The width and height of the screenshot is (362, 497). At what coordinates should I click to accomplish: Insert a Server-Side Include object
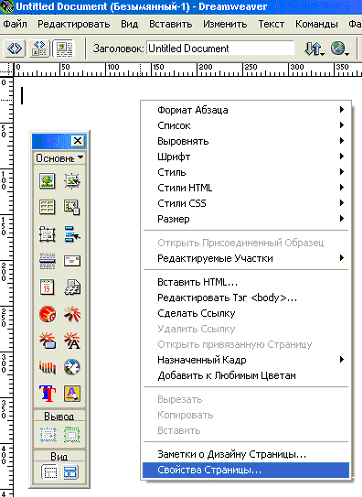(x=72, y=287)
